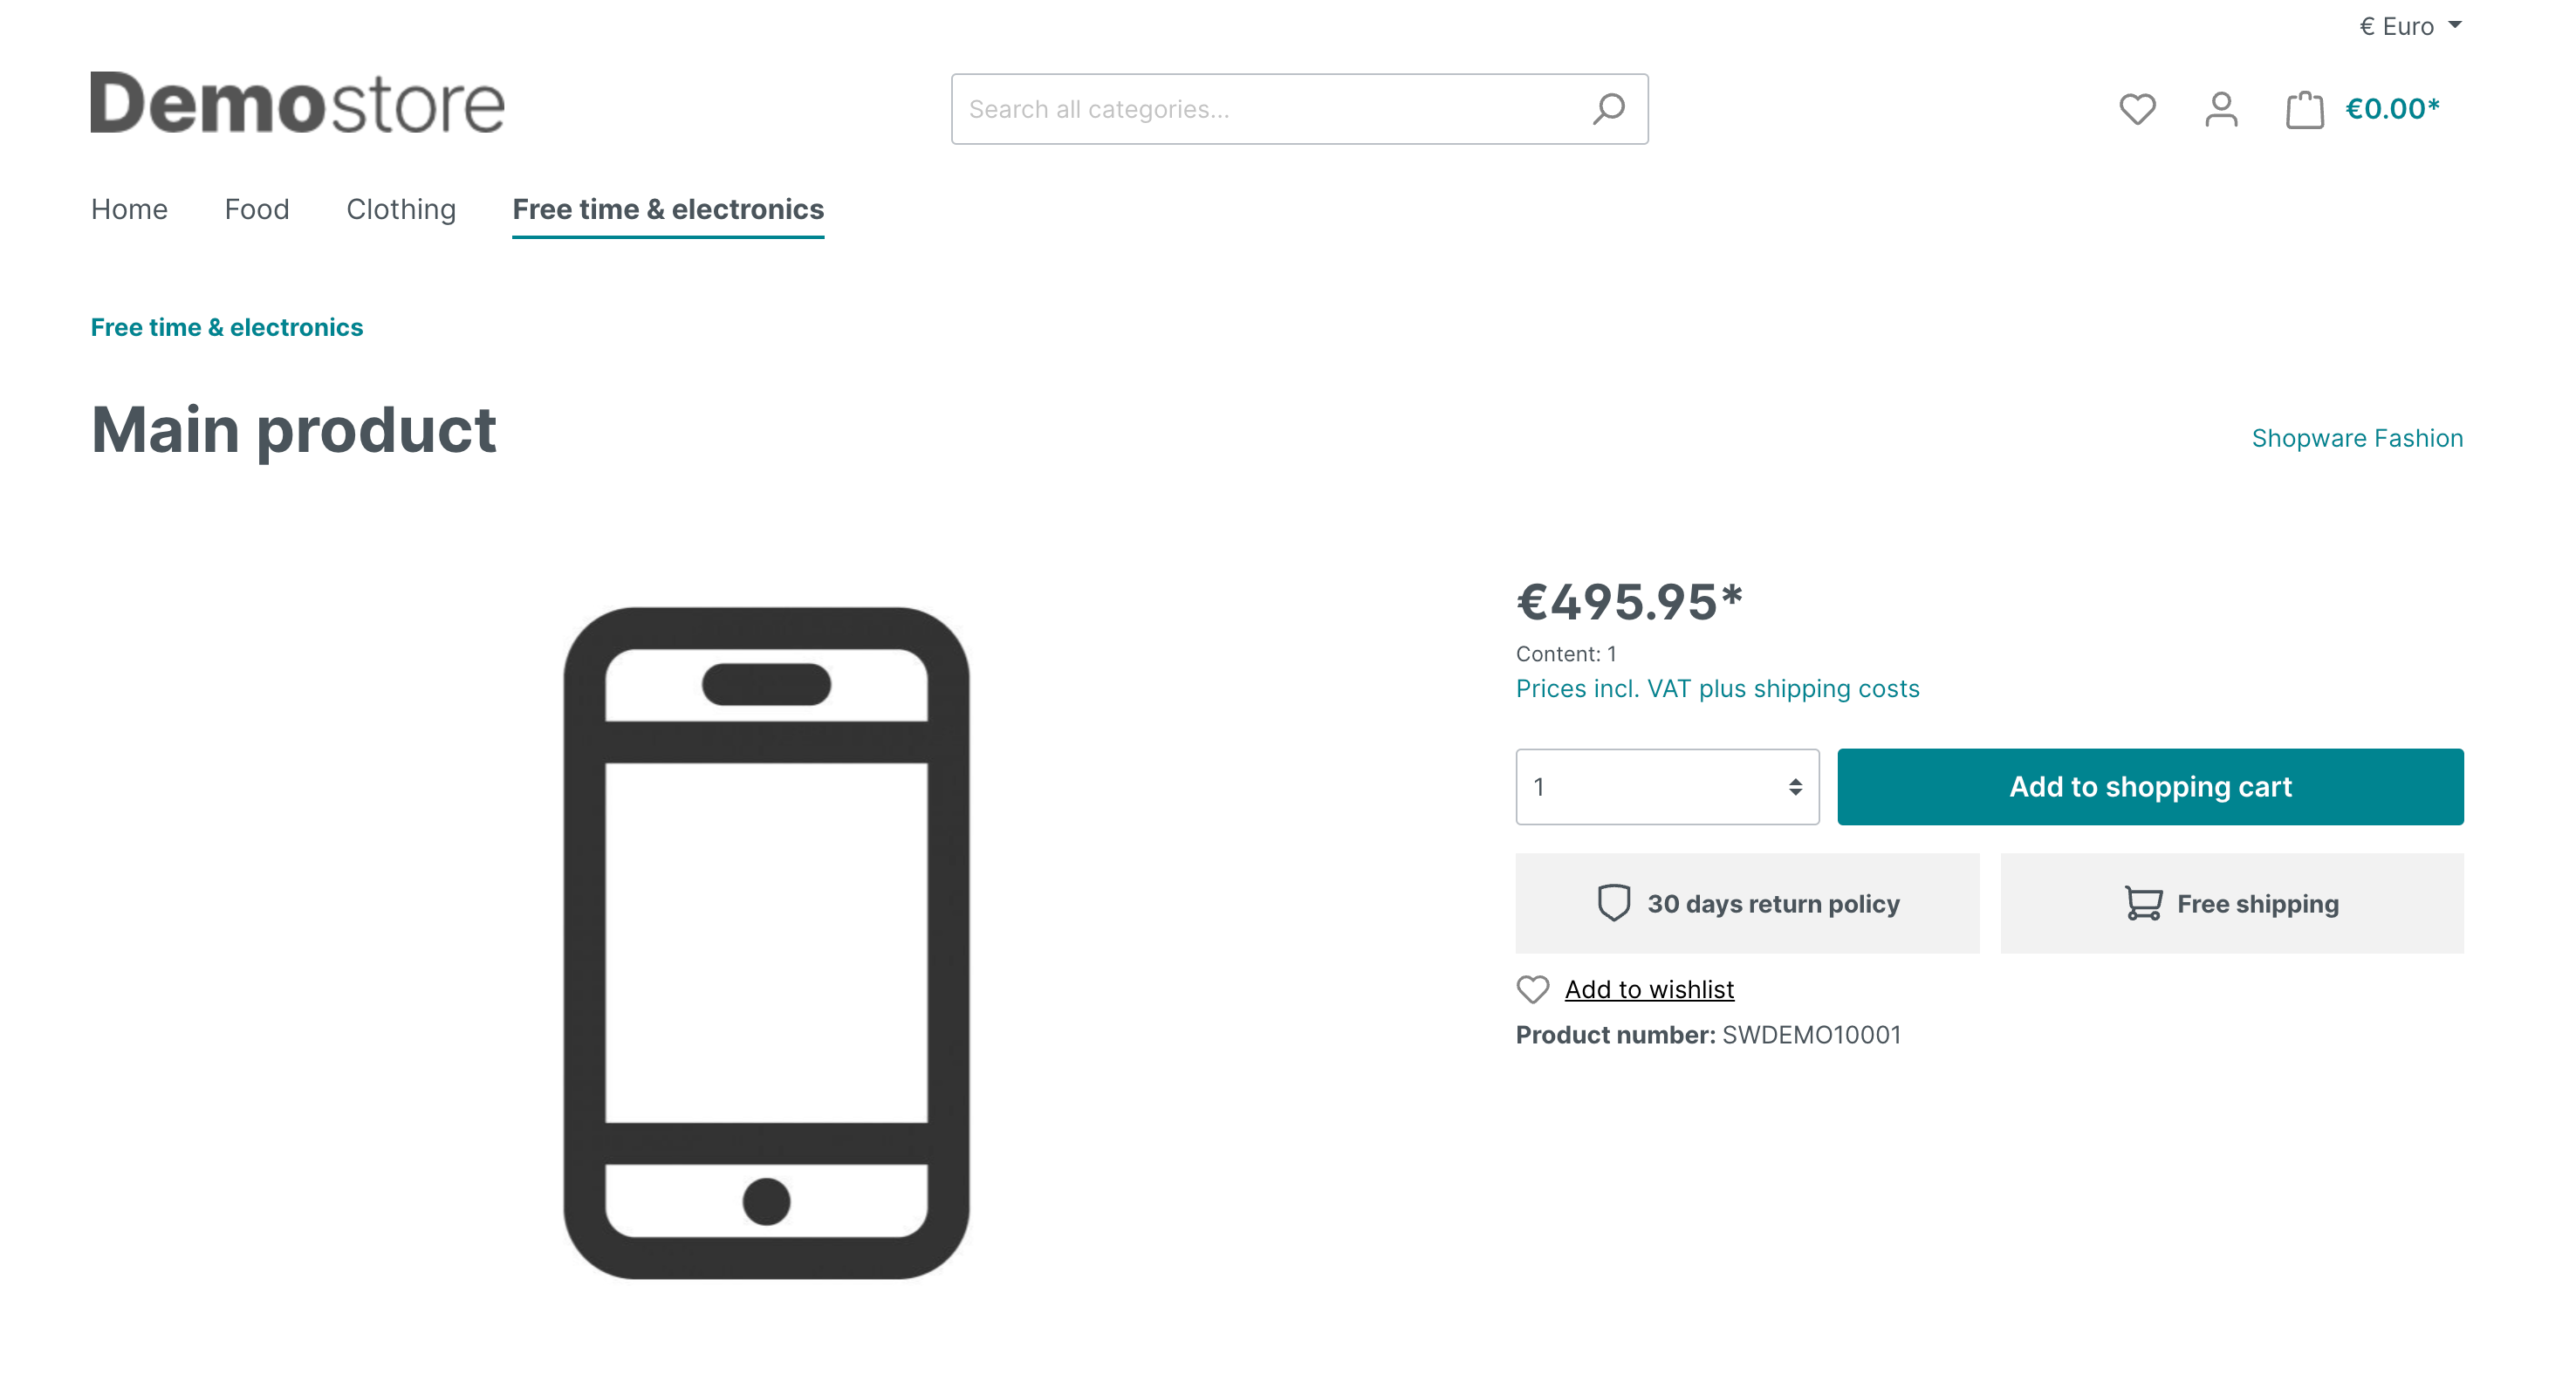The image size is (2576, 1375).
Task: Click the heart Add to wishlist icon
Action: [1530, 988]
